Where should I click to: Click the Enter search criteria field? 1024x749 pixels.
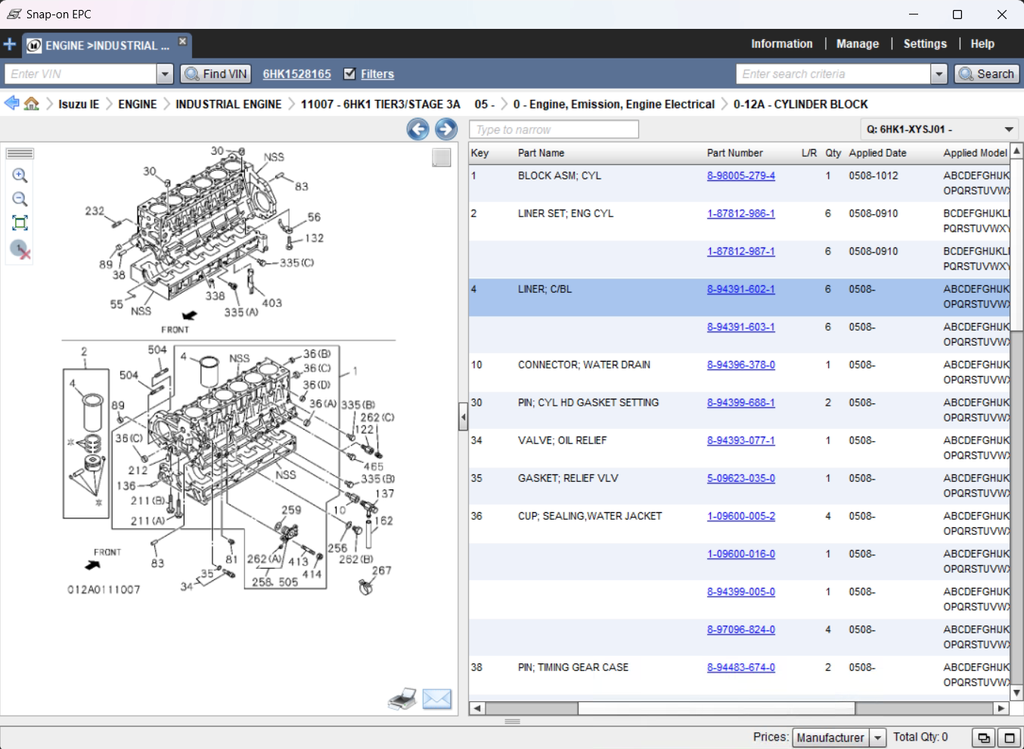click(833, 74)
